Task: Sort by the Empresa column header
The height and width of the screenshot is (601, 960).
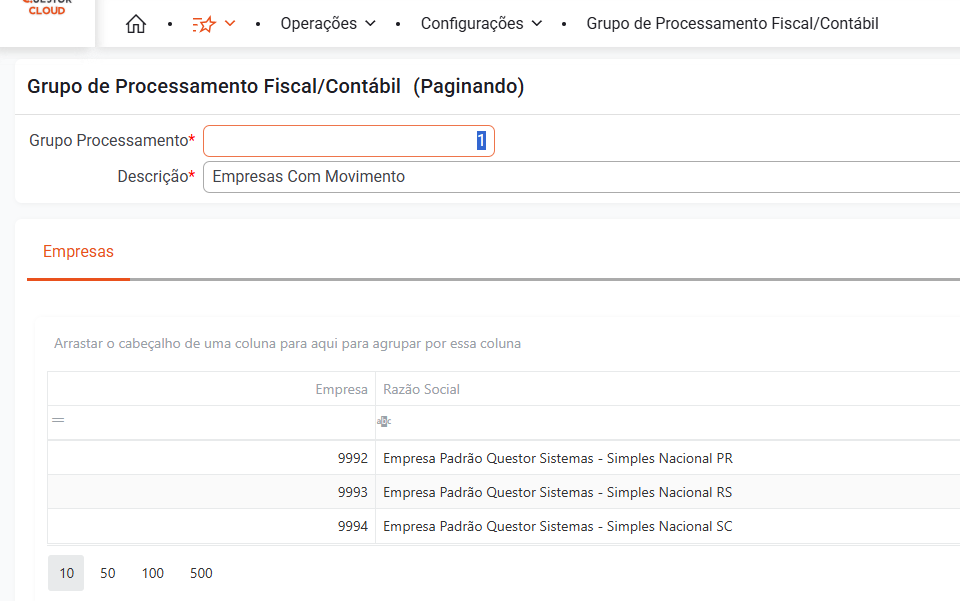Action: pos(211,389)
